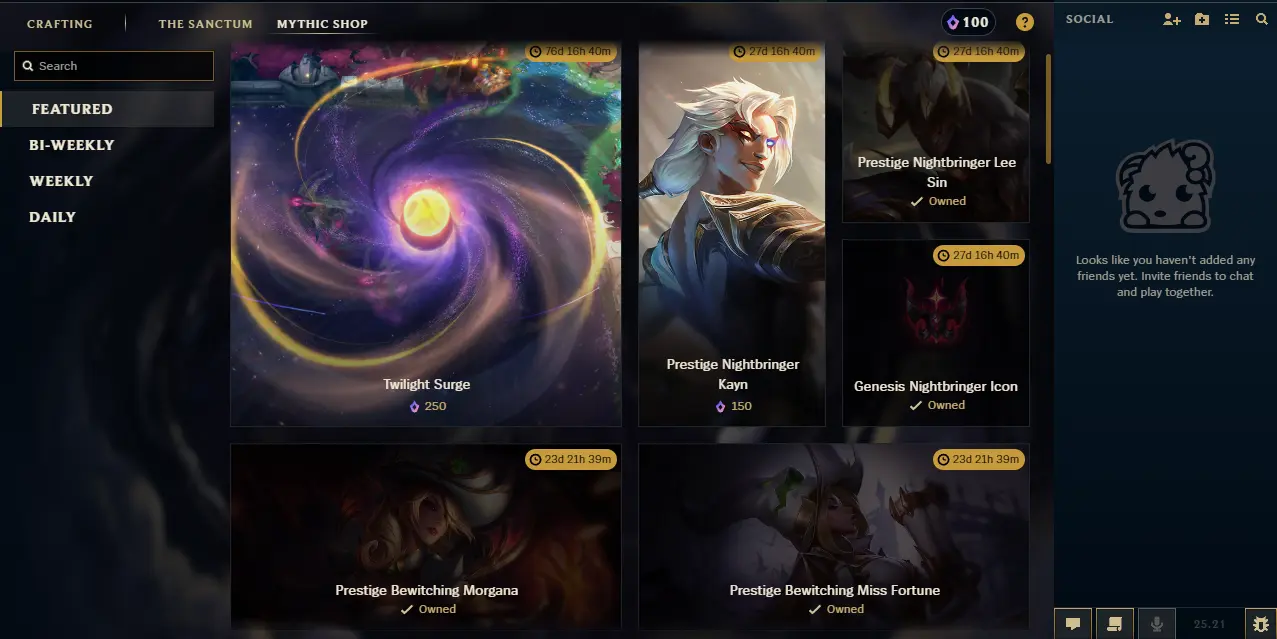The height and width of the screenshot is (639, 1277).
Task: Click the help question mark icon
Action: 1024,22
